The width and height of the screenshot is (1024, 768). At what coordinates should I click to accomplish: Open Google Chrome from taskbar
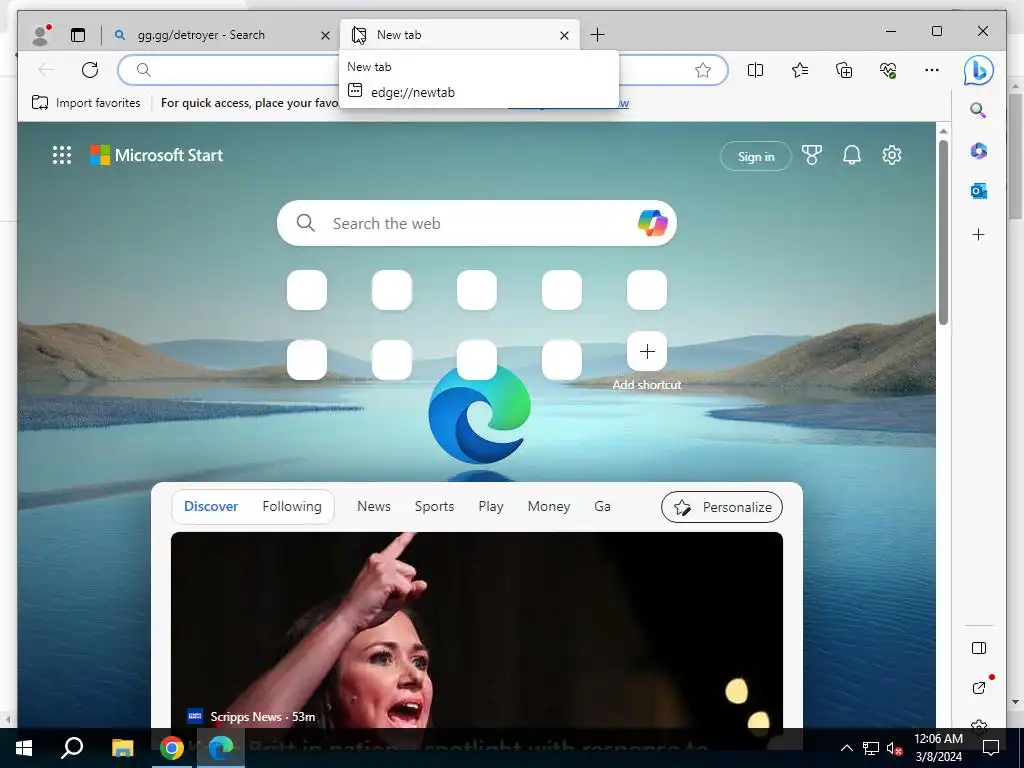[172, 748]
